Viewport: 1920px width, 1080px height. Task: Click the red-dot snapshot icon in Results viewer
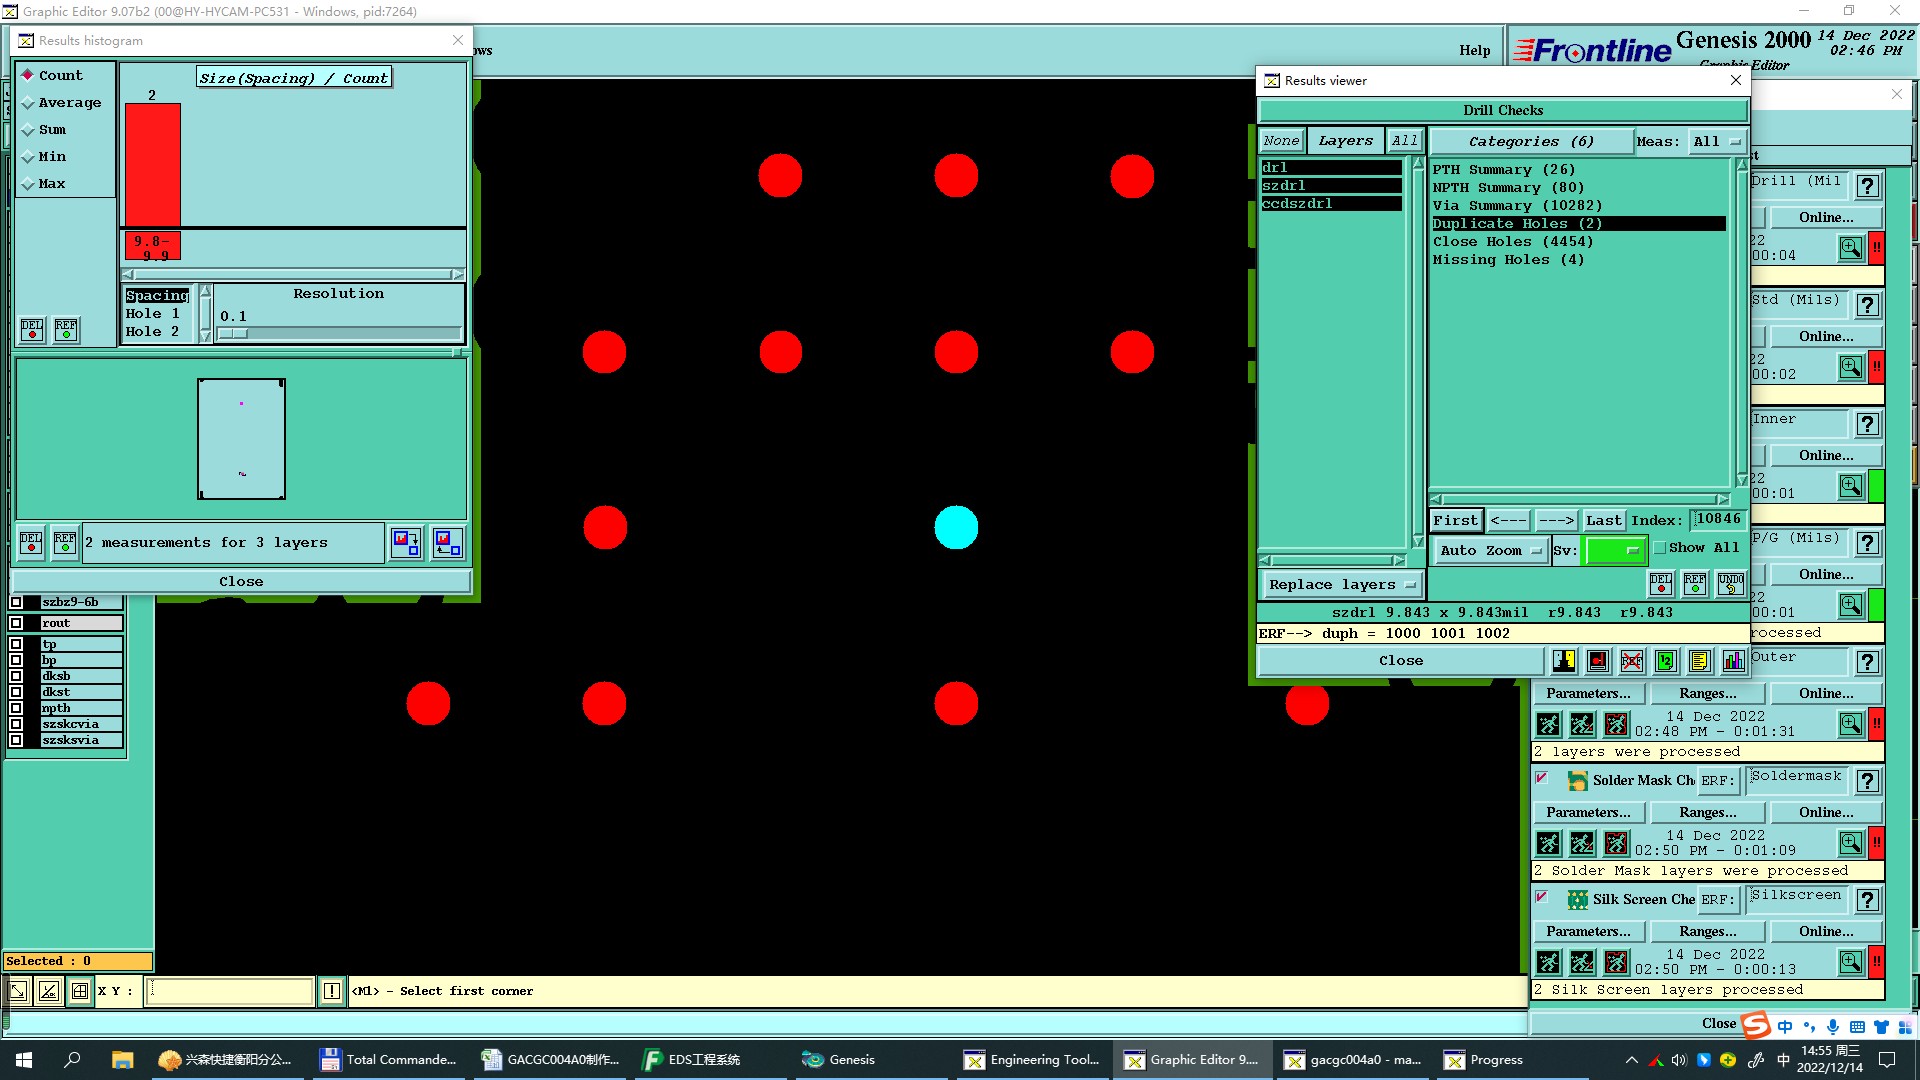[x=1598, y=661]
